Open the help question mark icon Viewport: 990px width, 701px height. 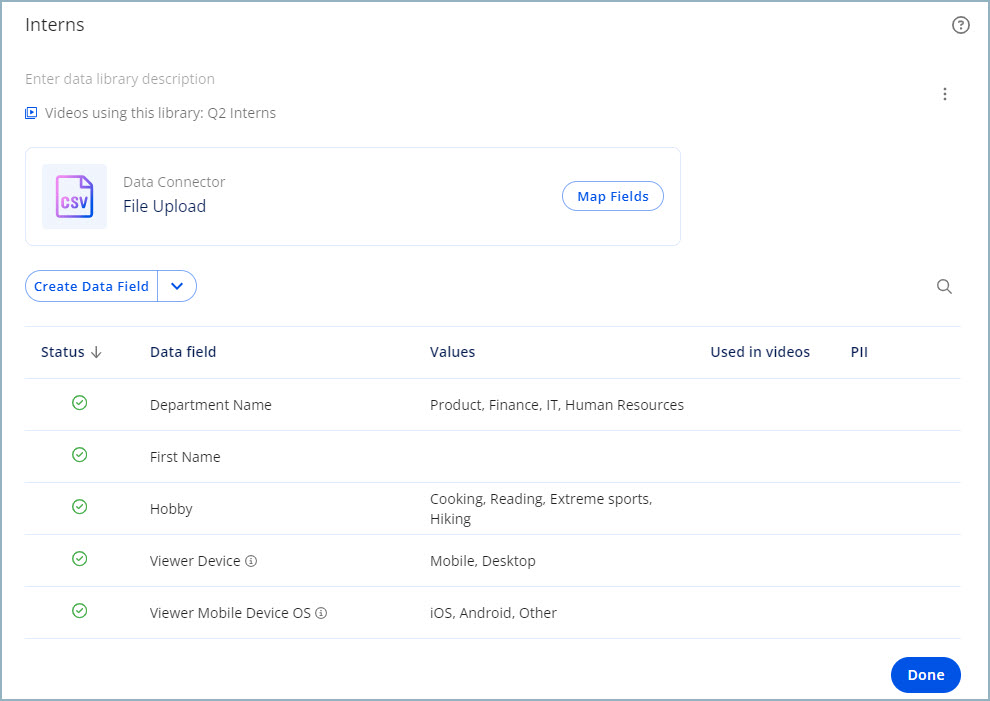960,26
